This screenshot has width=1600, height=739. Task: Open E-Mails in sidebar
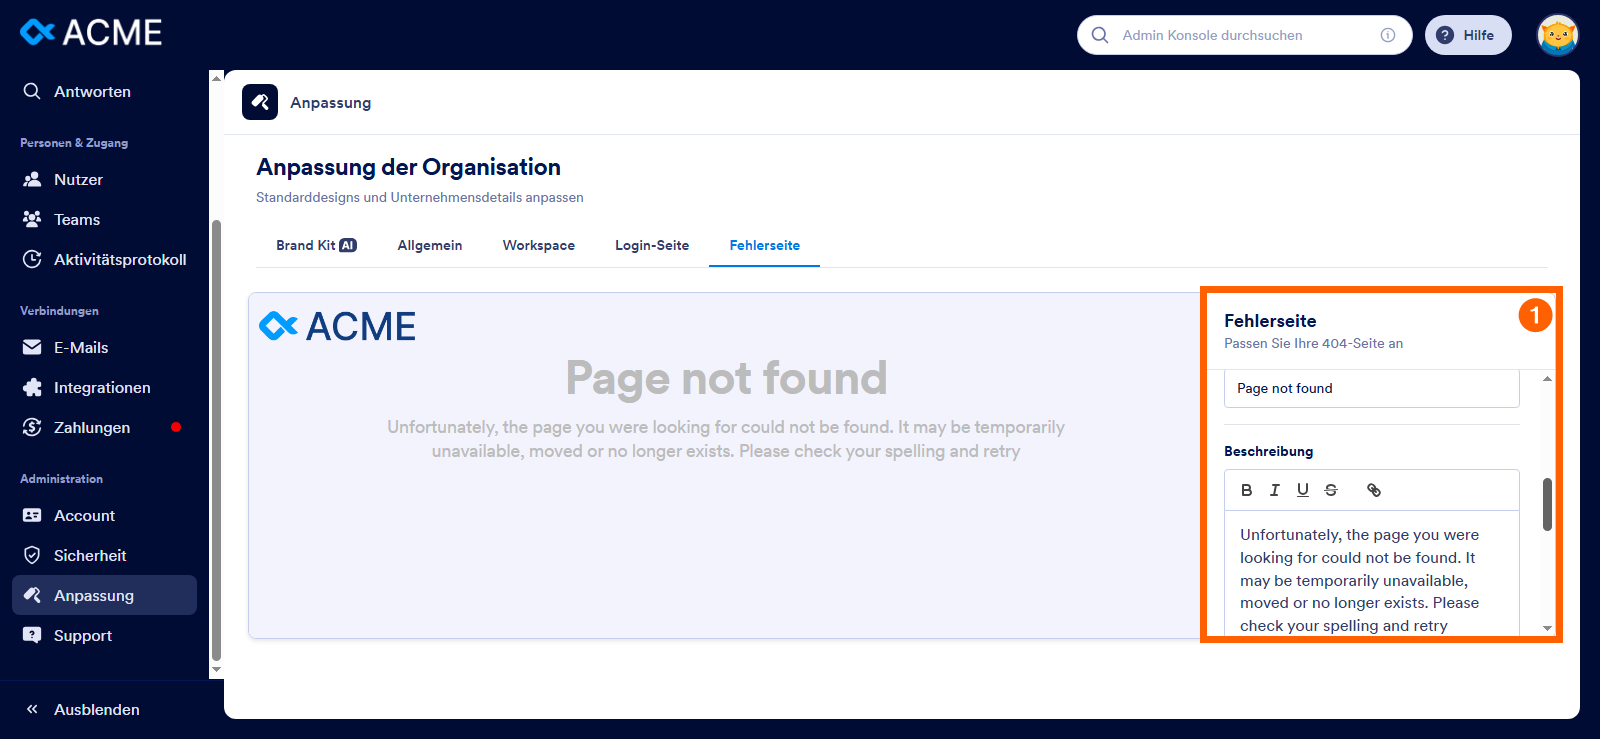(104, 347)
